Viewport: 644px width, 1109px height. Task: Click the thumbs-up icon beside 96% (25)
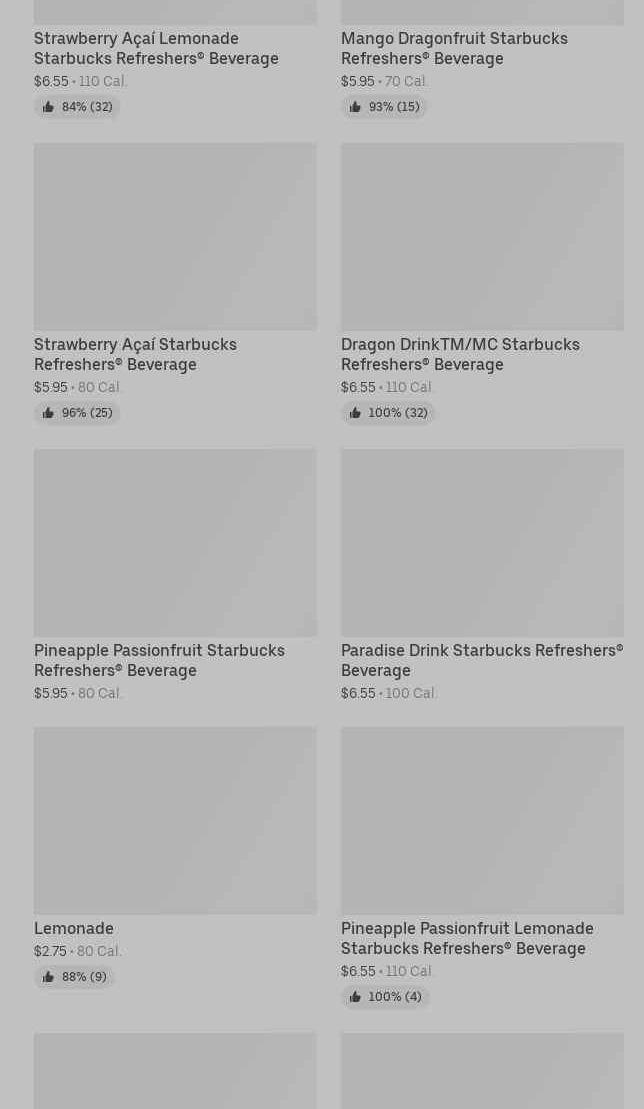pyautogui.click(x=48, y=413)
